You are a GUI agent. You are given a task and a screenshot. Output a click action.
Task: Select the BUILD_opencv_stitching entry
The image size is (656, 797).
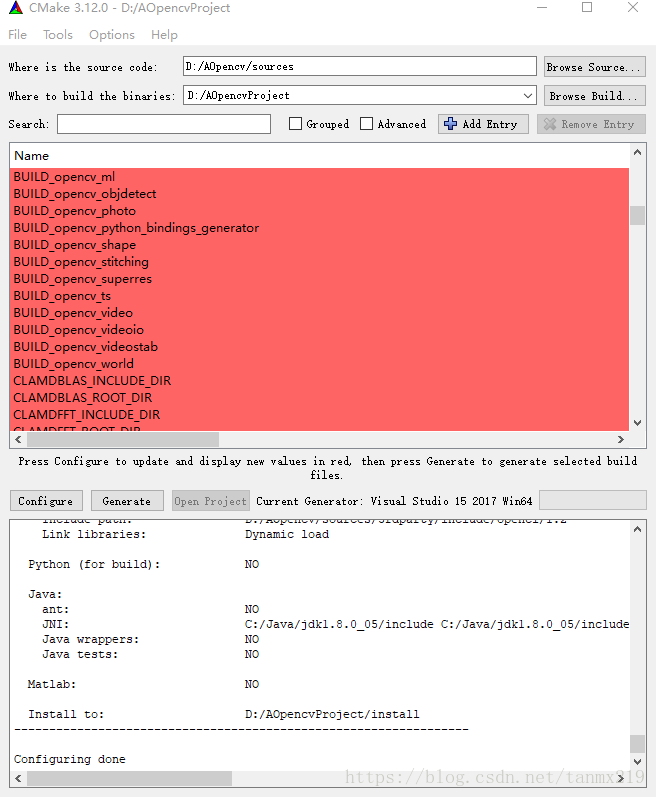click(319, 262)
